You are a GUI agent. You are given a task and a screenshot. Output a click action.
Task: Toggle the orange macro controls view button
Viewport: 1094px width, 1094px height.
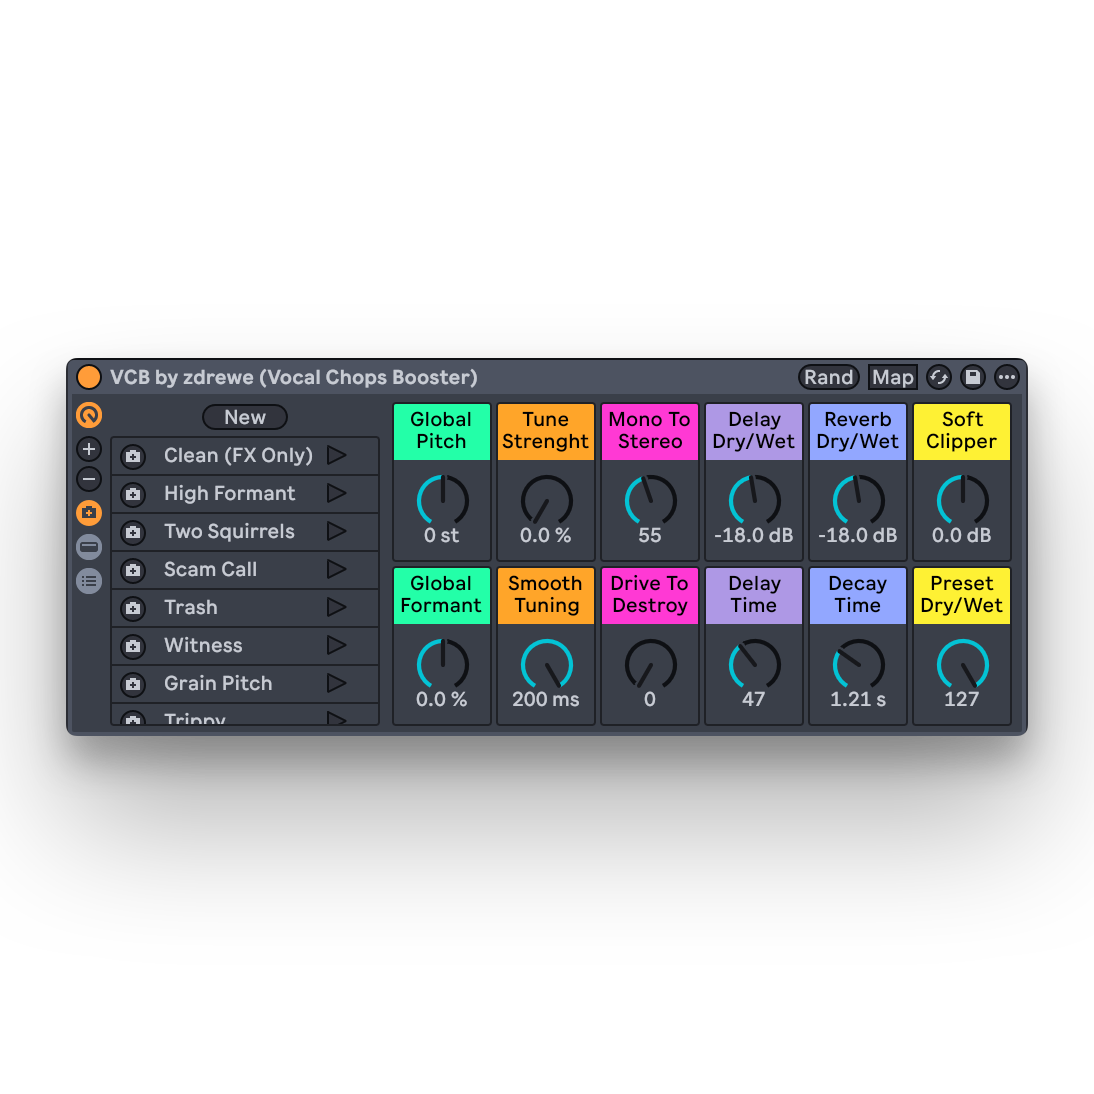[x=89, y=415]
